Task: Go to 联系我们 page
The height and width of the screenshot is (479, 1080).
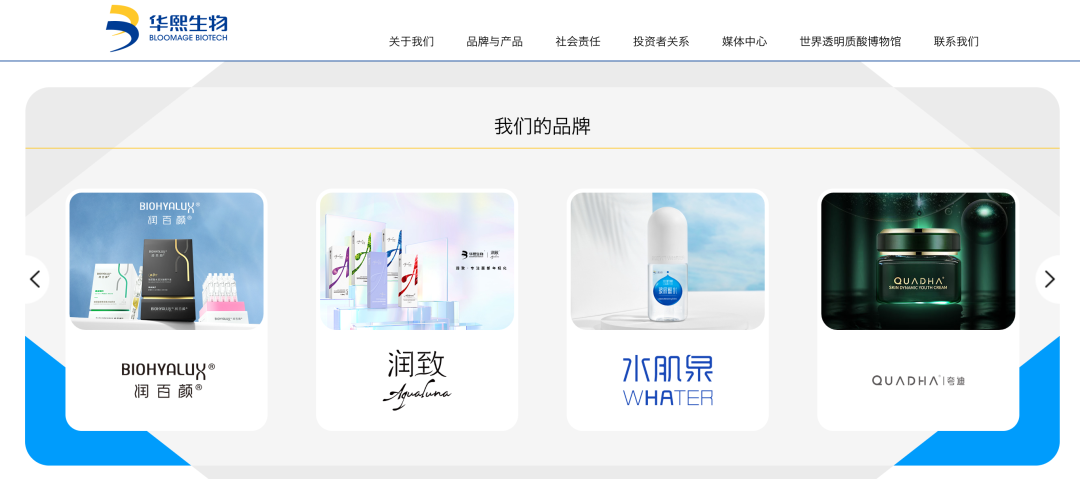Action: (956, 41)
